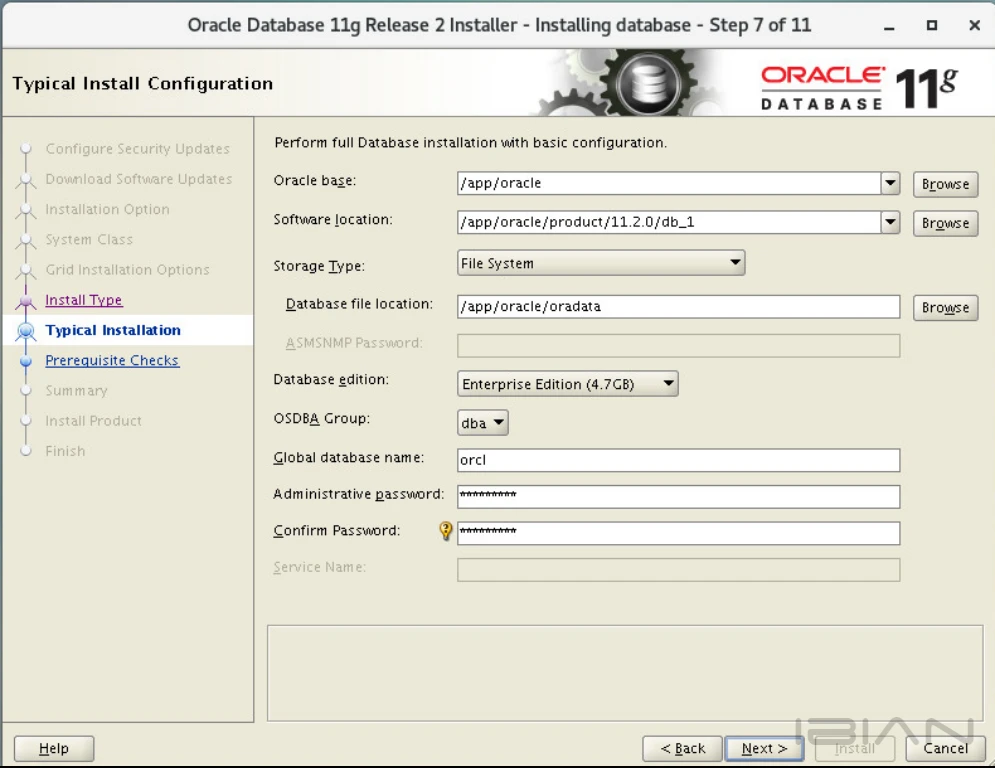995x768 pixels.
Task: Click the Global database name field
Action: [x=678, y=460]
